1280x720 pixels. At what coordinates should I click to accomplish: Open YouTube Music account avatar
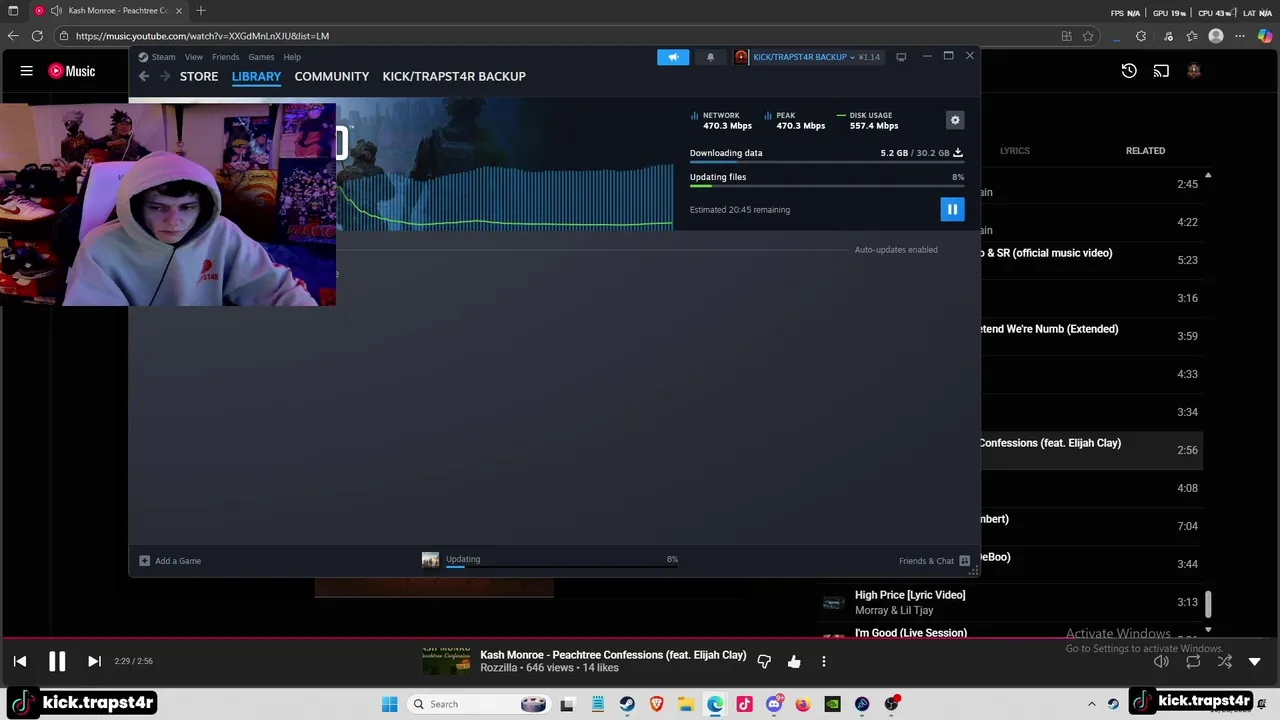coord(1194,71)
